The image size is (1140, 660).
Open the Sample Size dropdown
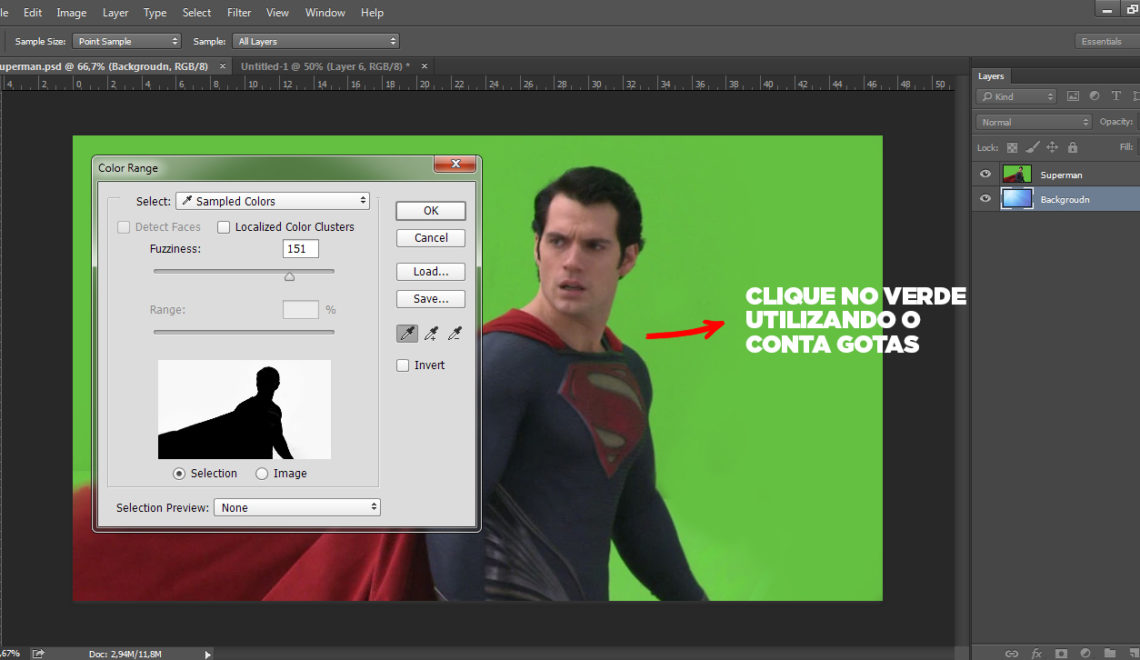coord(127,41)
